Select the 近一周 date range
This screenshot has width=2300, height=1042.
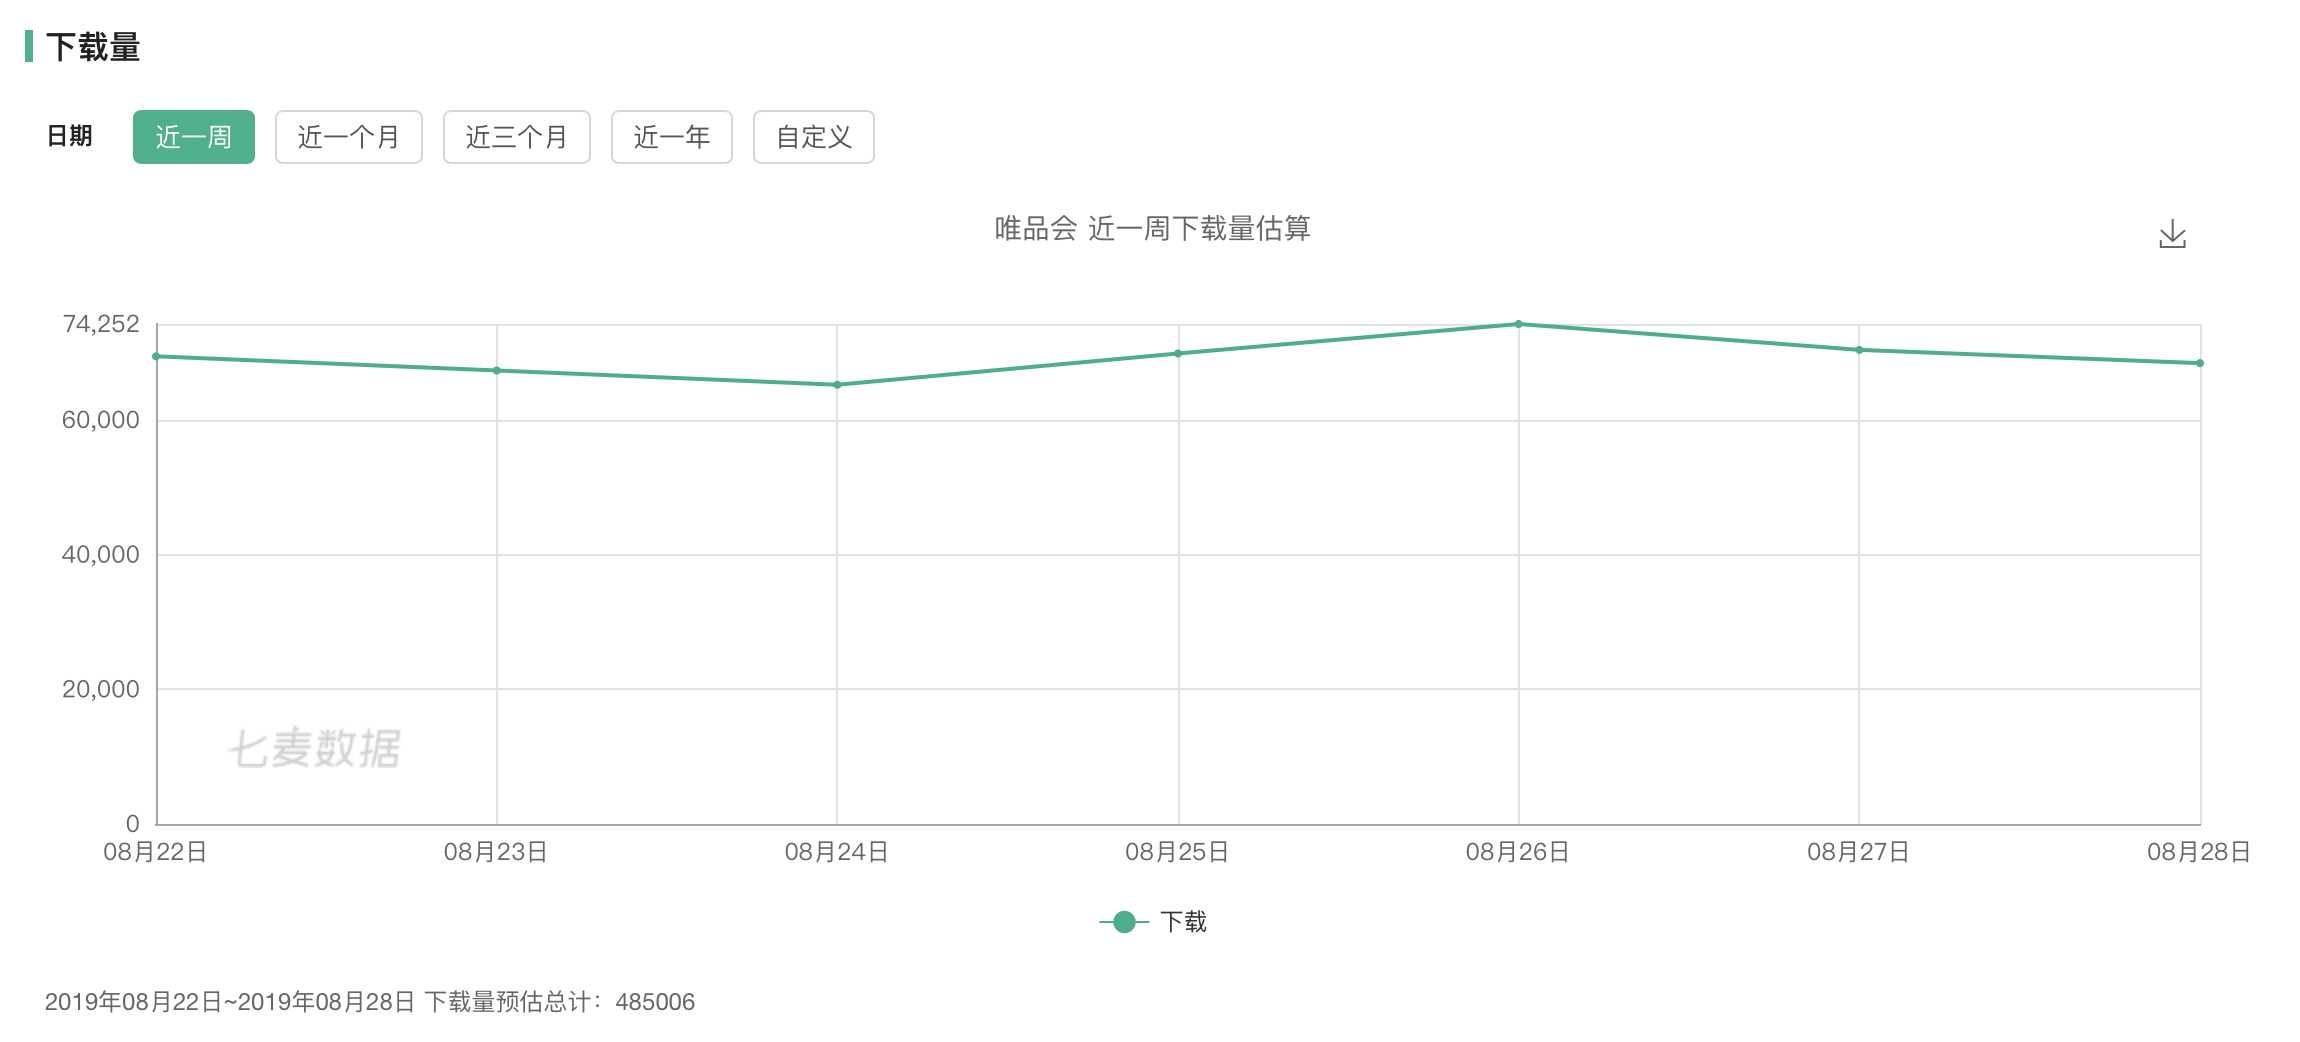click(x=193, y=137)
